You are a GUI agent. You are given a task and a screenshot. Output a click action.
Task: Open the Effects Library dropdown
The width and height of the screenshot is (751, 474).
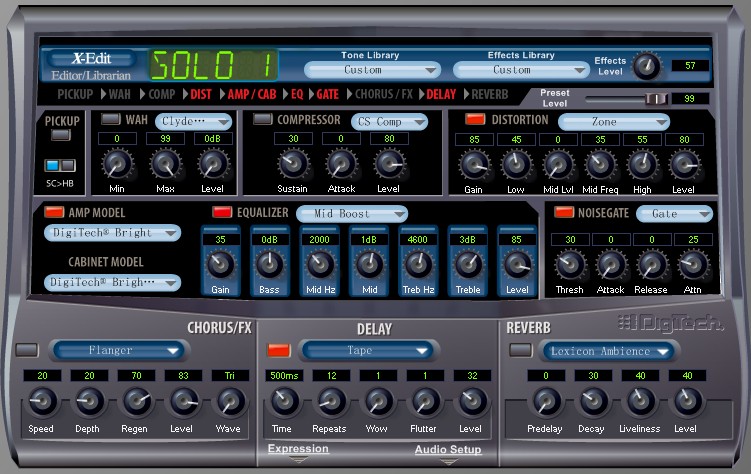pyautogui.click(x=521, y=70)
